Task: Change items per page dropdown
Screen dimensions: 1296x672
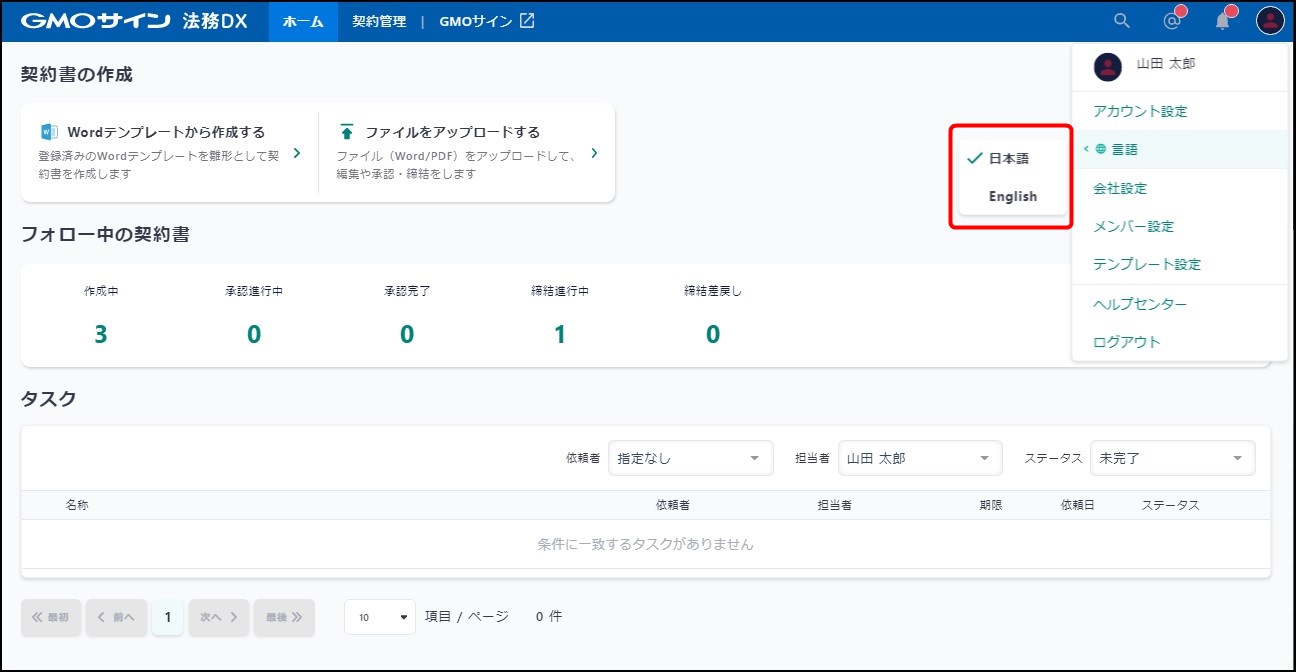Action: click(x=380, y=617)
